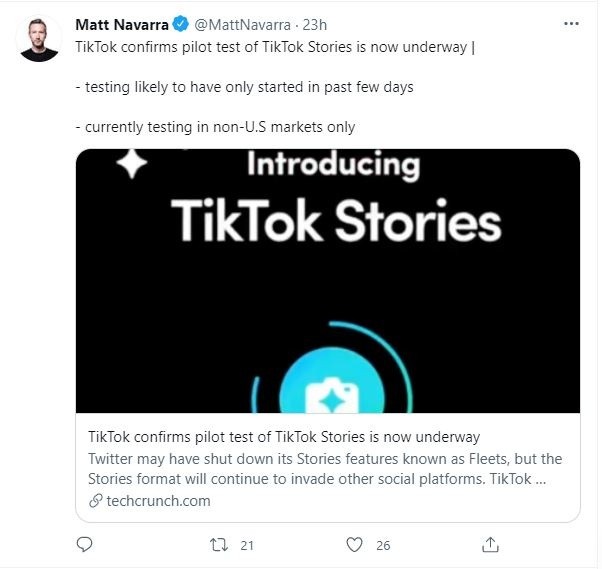Click the card headline about the TikTok Stories pilot
602x569 pixels.
coord(284,437)
